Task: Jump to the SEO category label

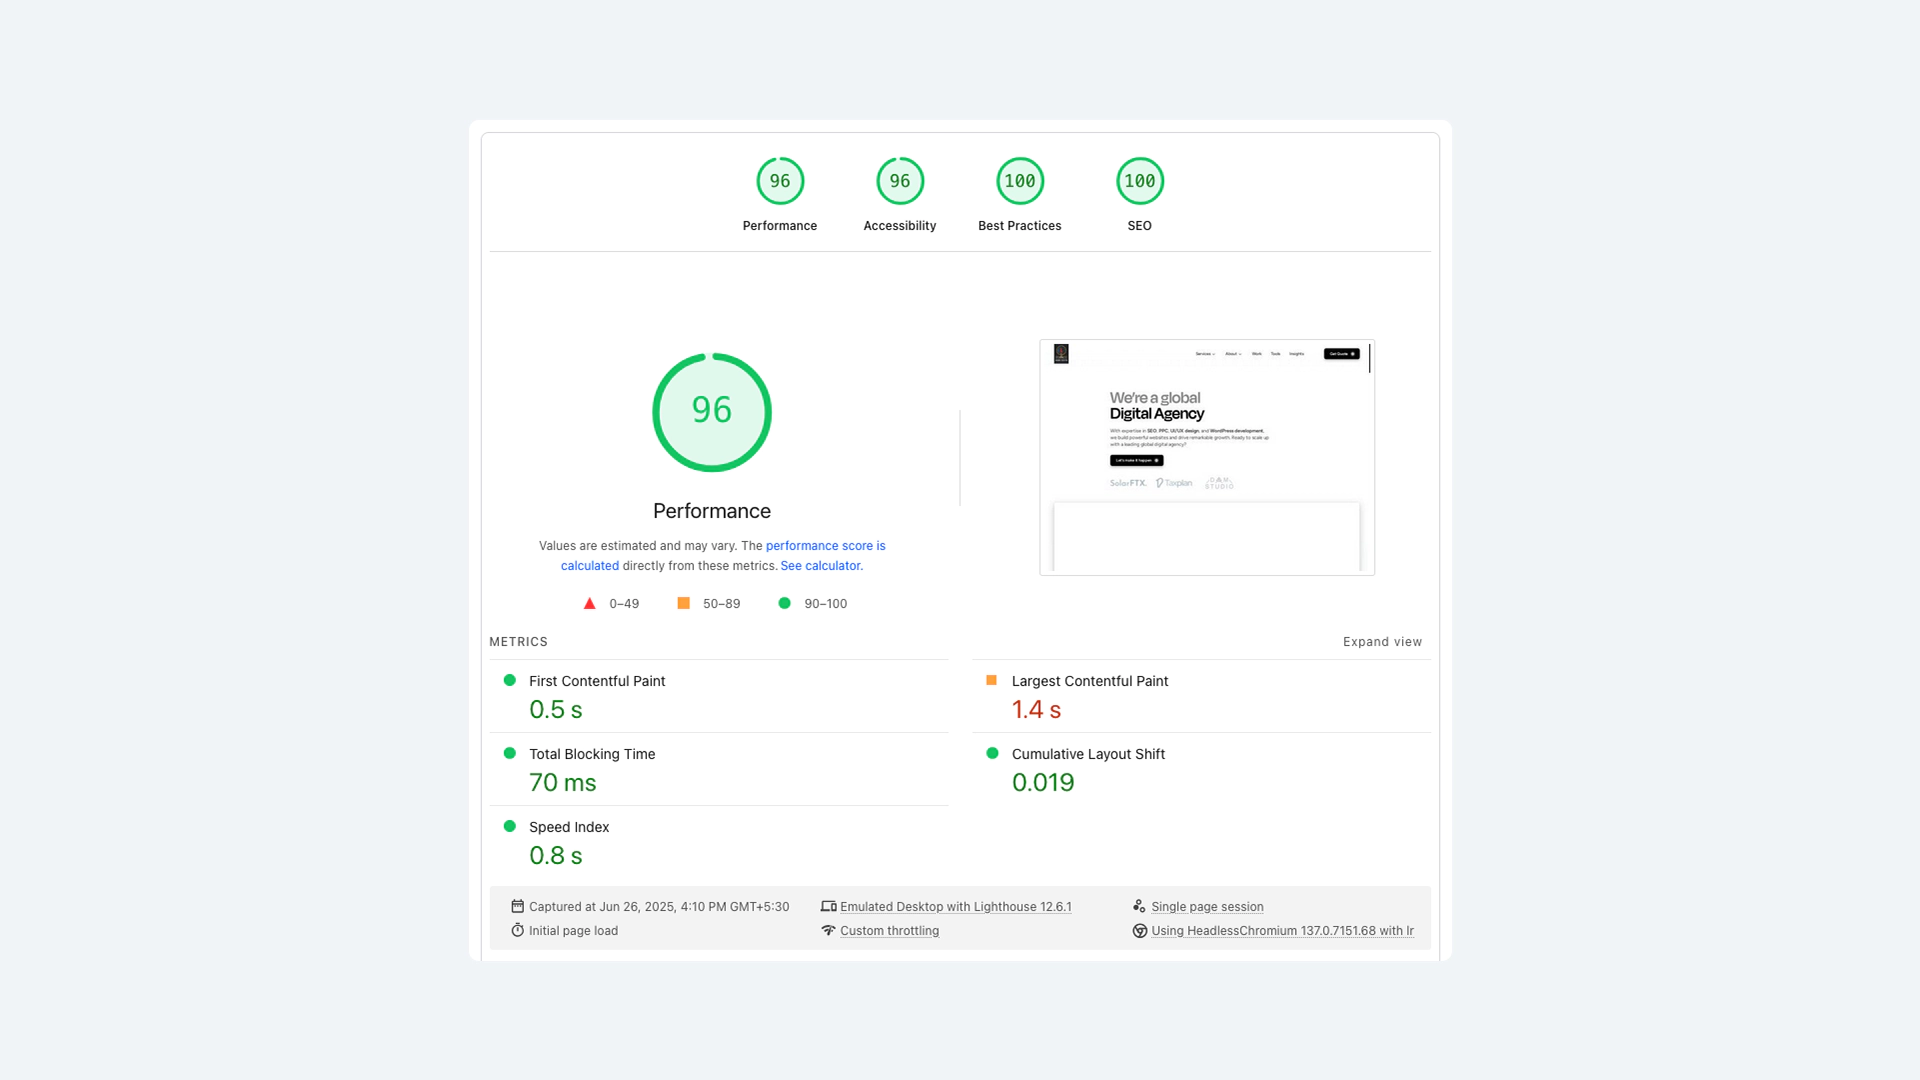Action: [x=1140, y=226]
